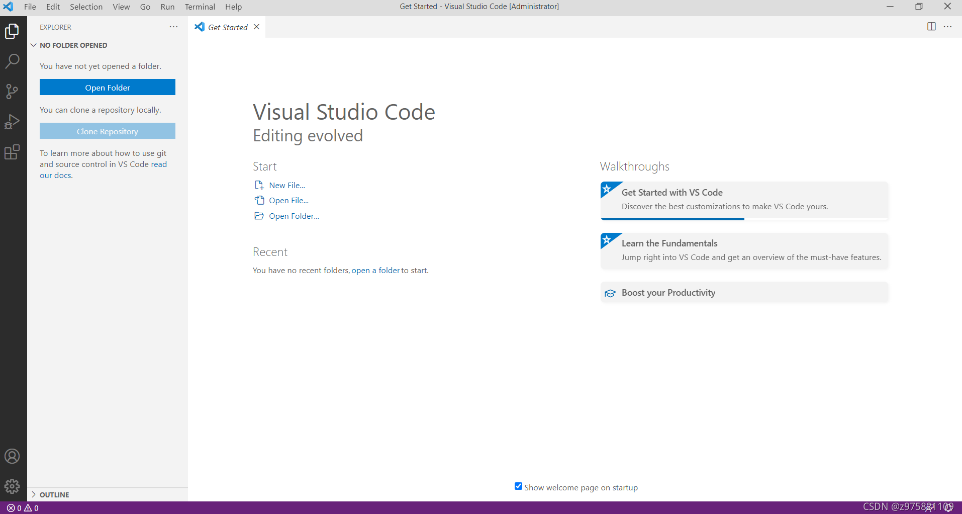962x514 pixels.
Task: Open editor more actions ellipsis
Action: 948,26
